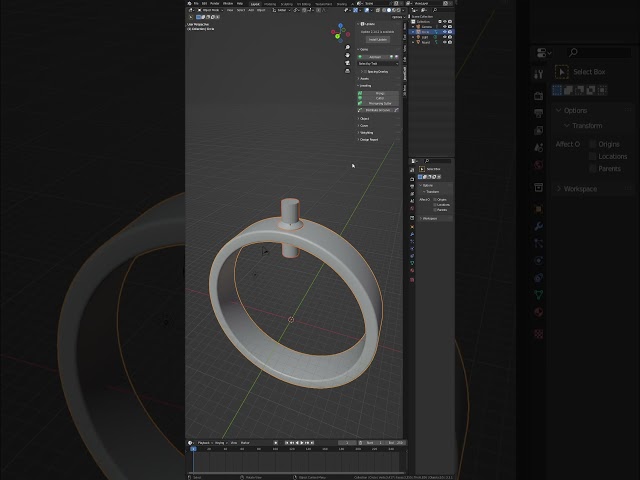
Task: Open the File menu
Action: [196, 3]
